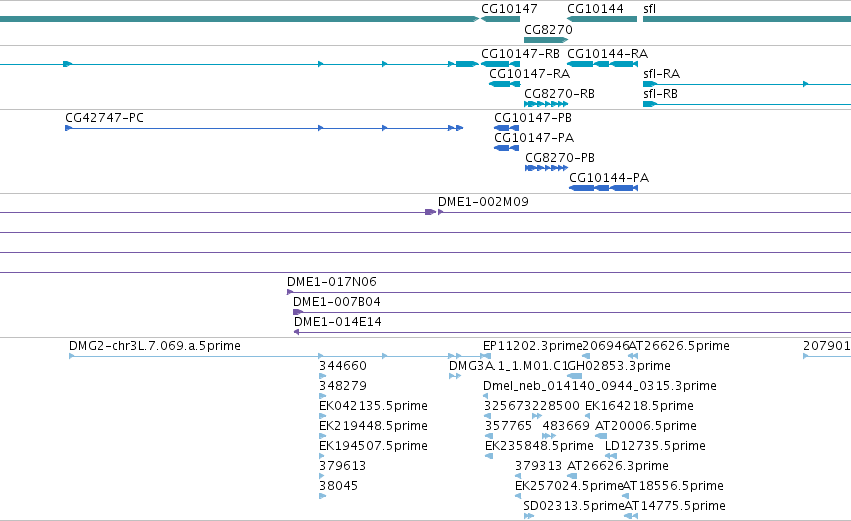Select the DMG2-chr3L.7.069.a.5prime EST label
Image resolution: width=851 pixels, height=521 pixels.
coord(155,346)
